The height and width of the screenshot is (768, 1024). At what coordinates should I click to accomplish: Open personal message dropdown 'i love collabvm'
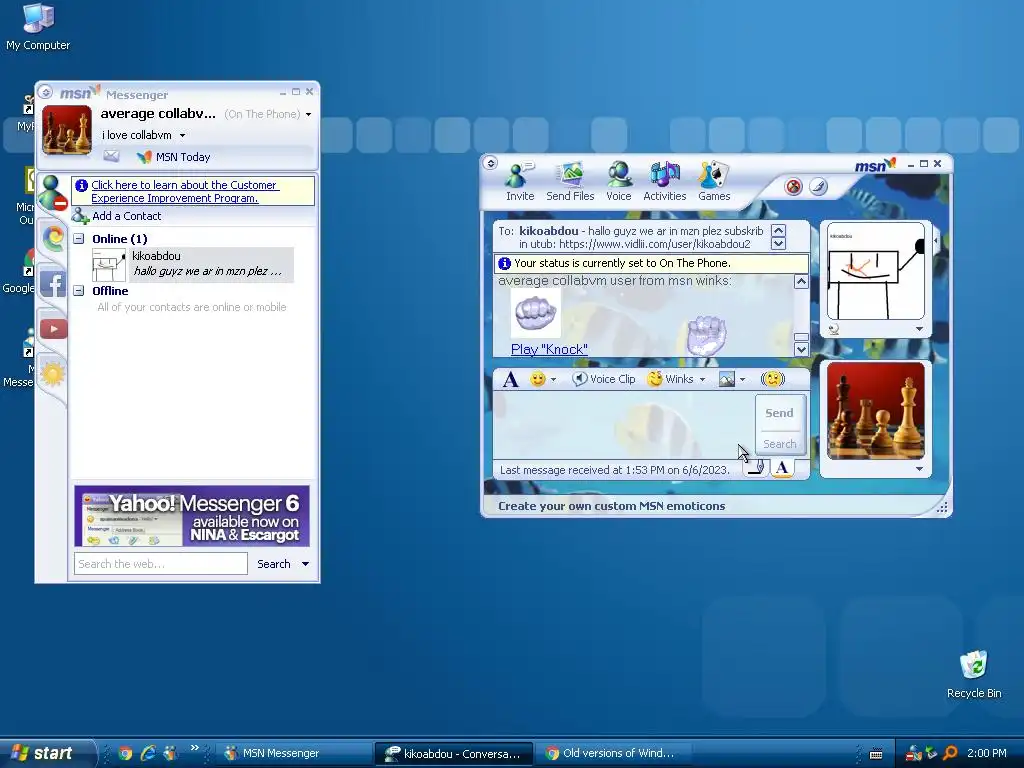182,135
